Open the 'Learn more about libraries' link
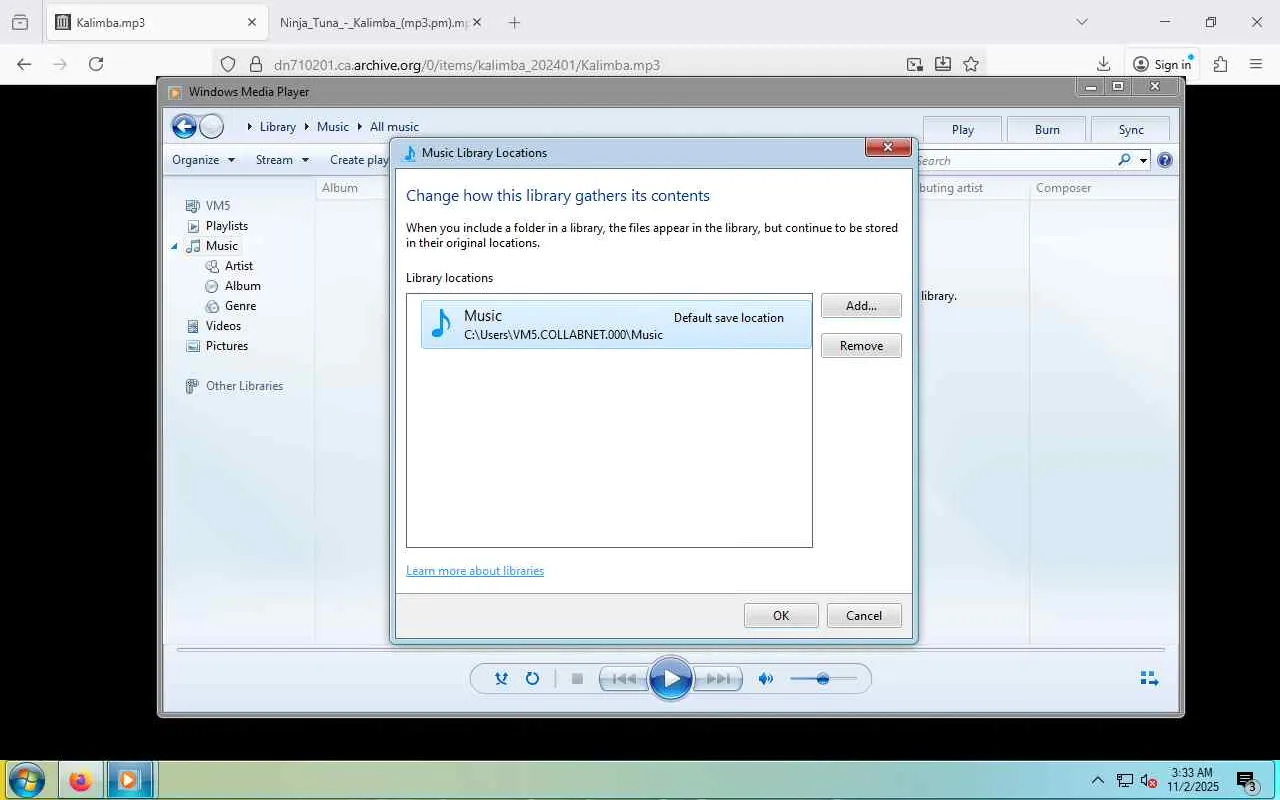The width and height of the screenshot is (1280, 800). 475,570
